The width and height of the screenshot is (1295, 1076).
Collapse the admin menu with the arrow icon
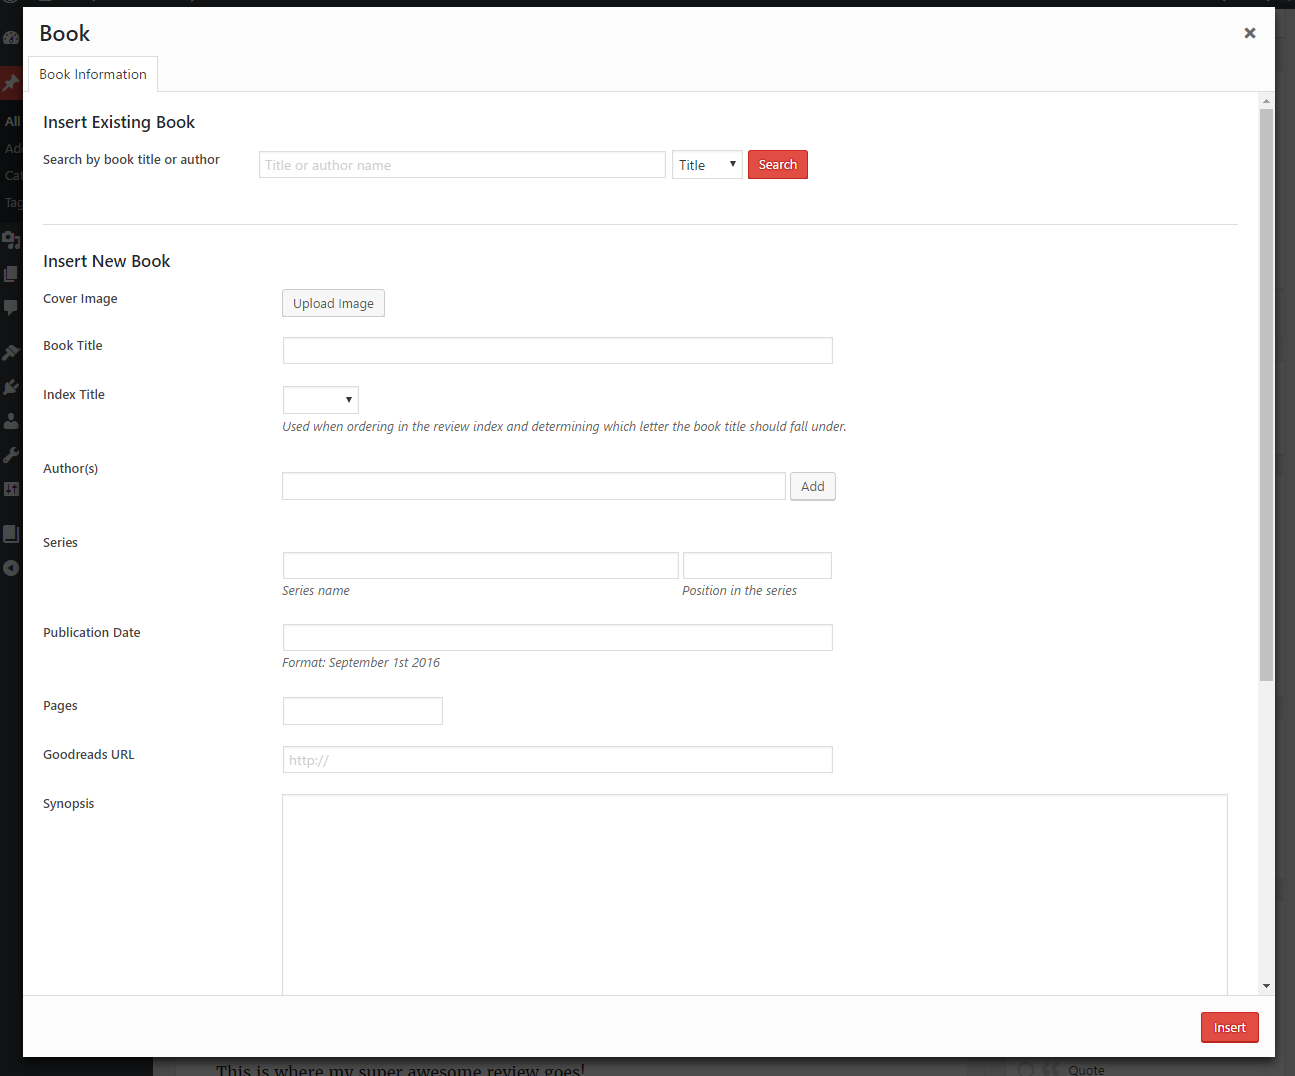click(11, 568)
